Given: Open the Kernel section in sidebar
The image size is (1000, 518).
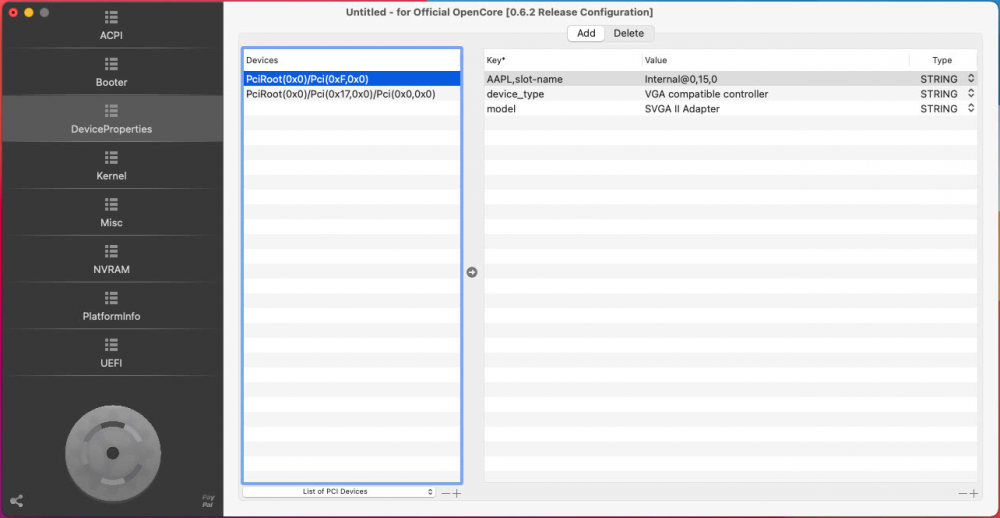Looking at the screenshot, I should coord(112,166).
